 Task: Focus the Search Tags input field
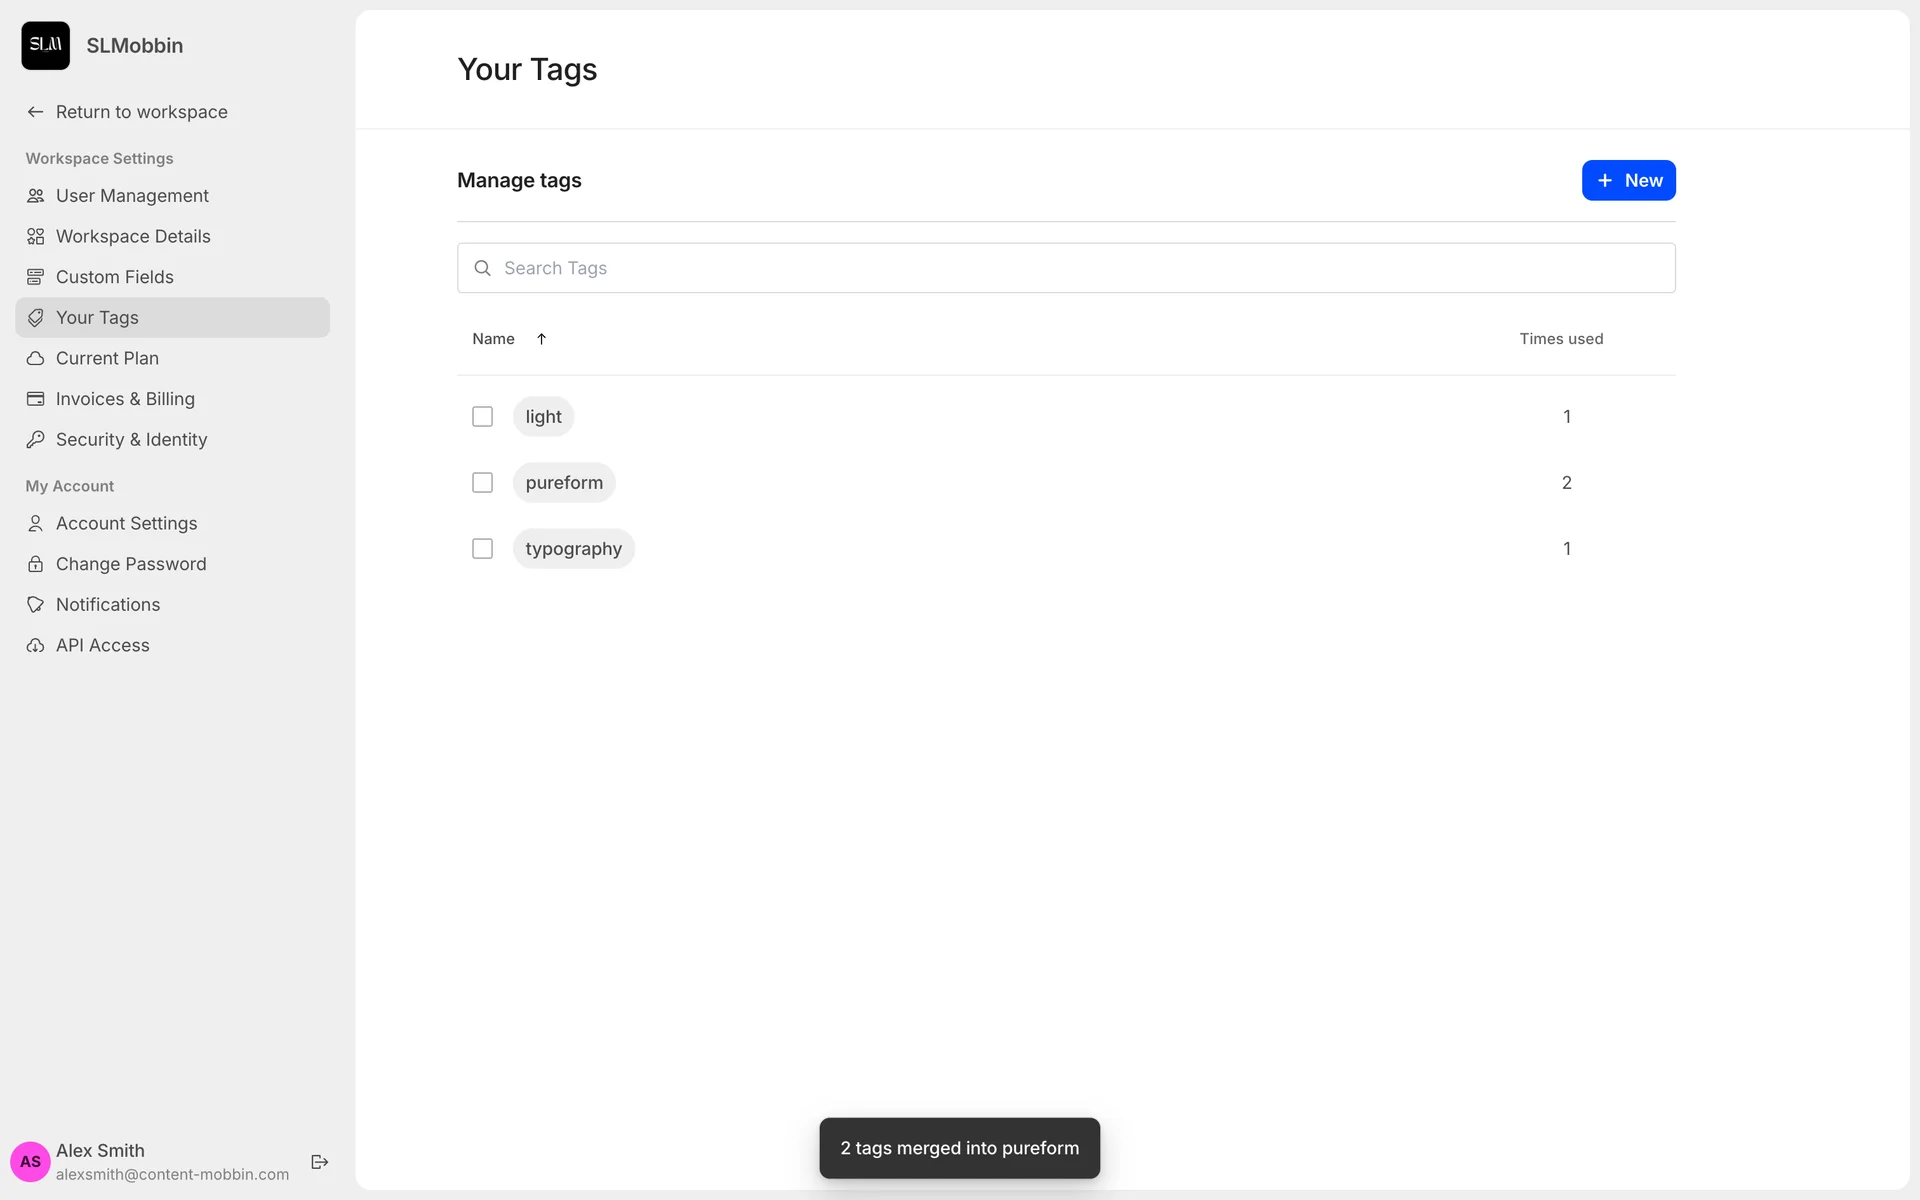point(1080,268)
